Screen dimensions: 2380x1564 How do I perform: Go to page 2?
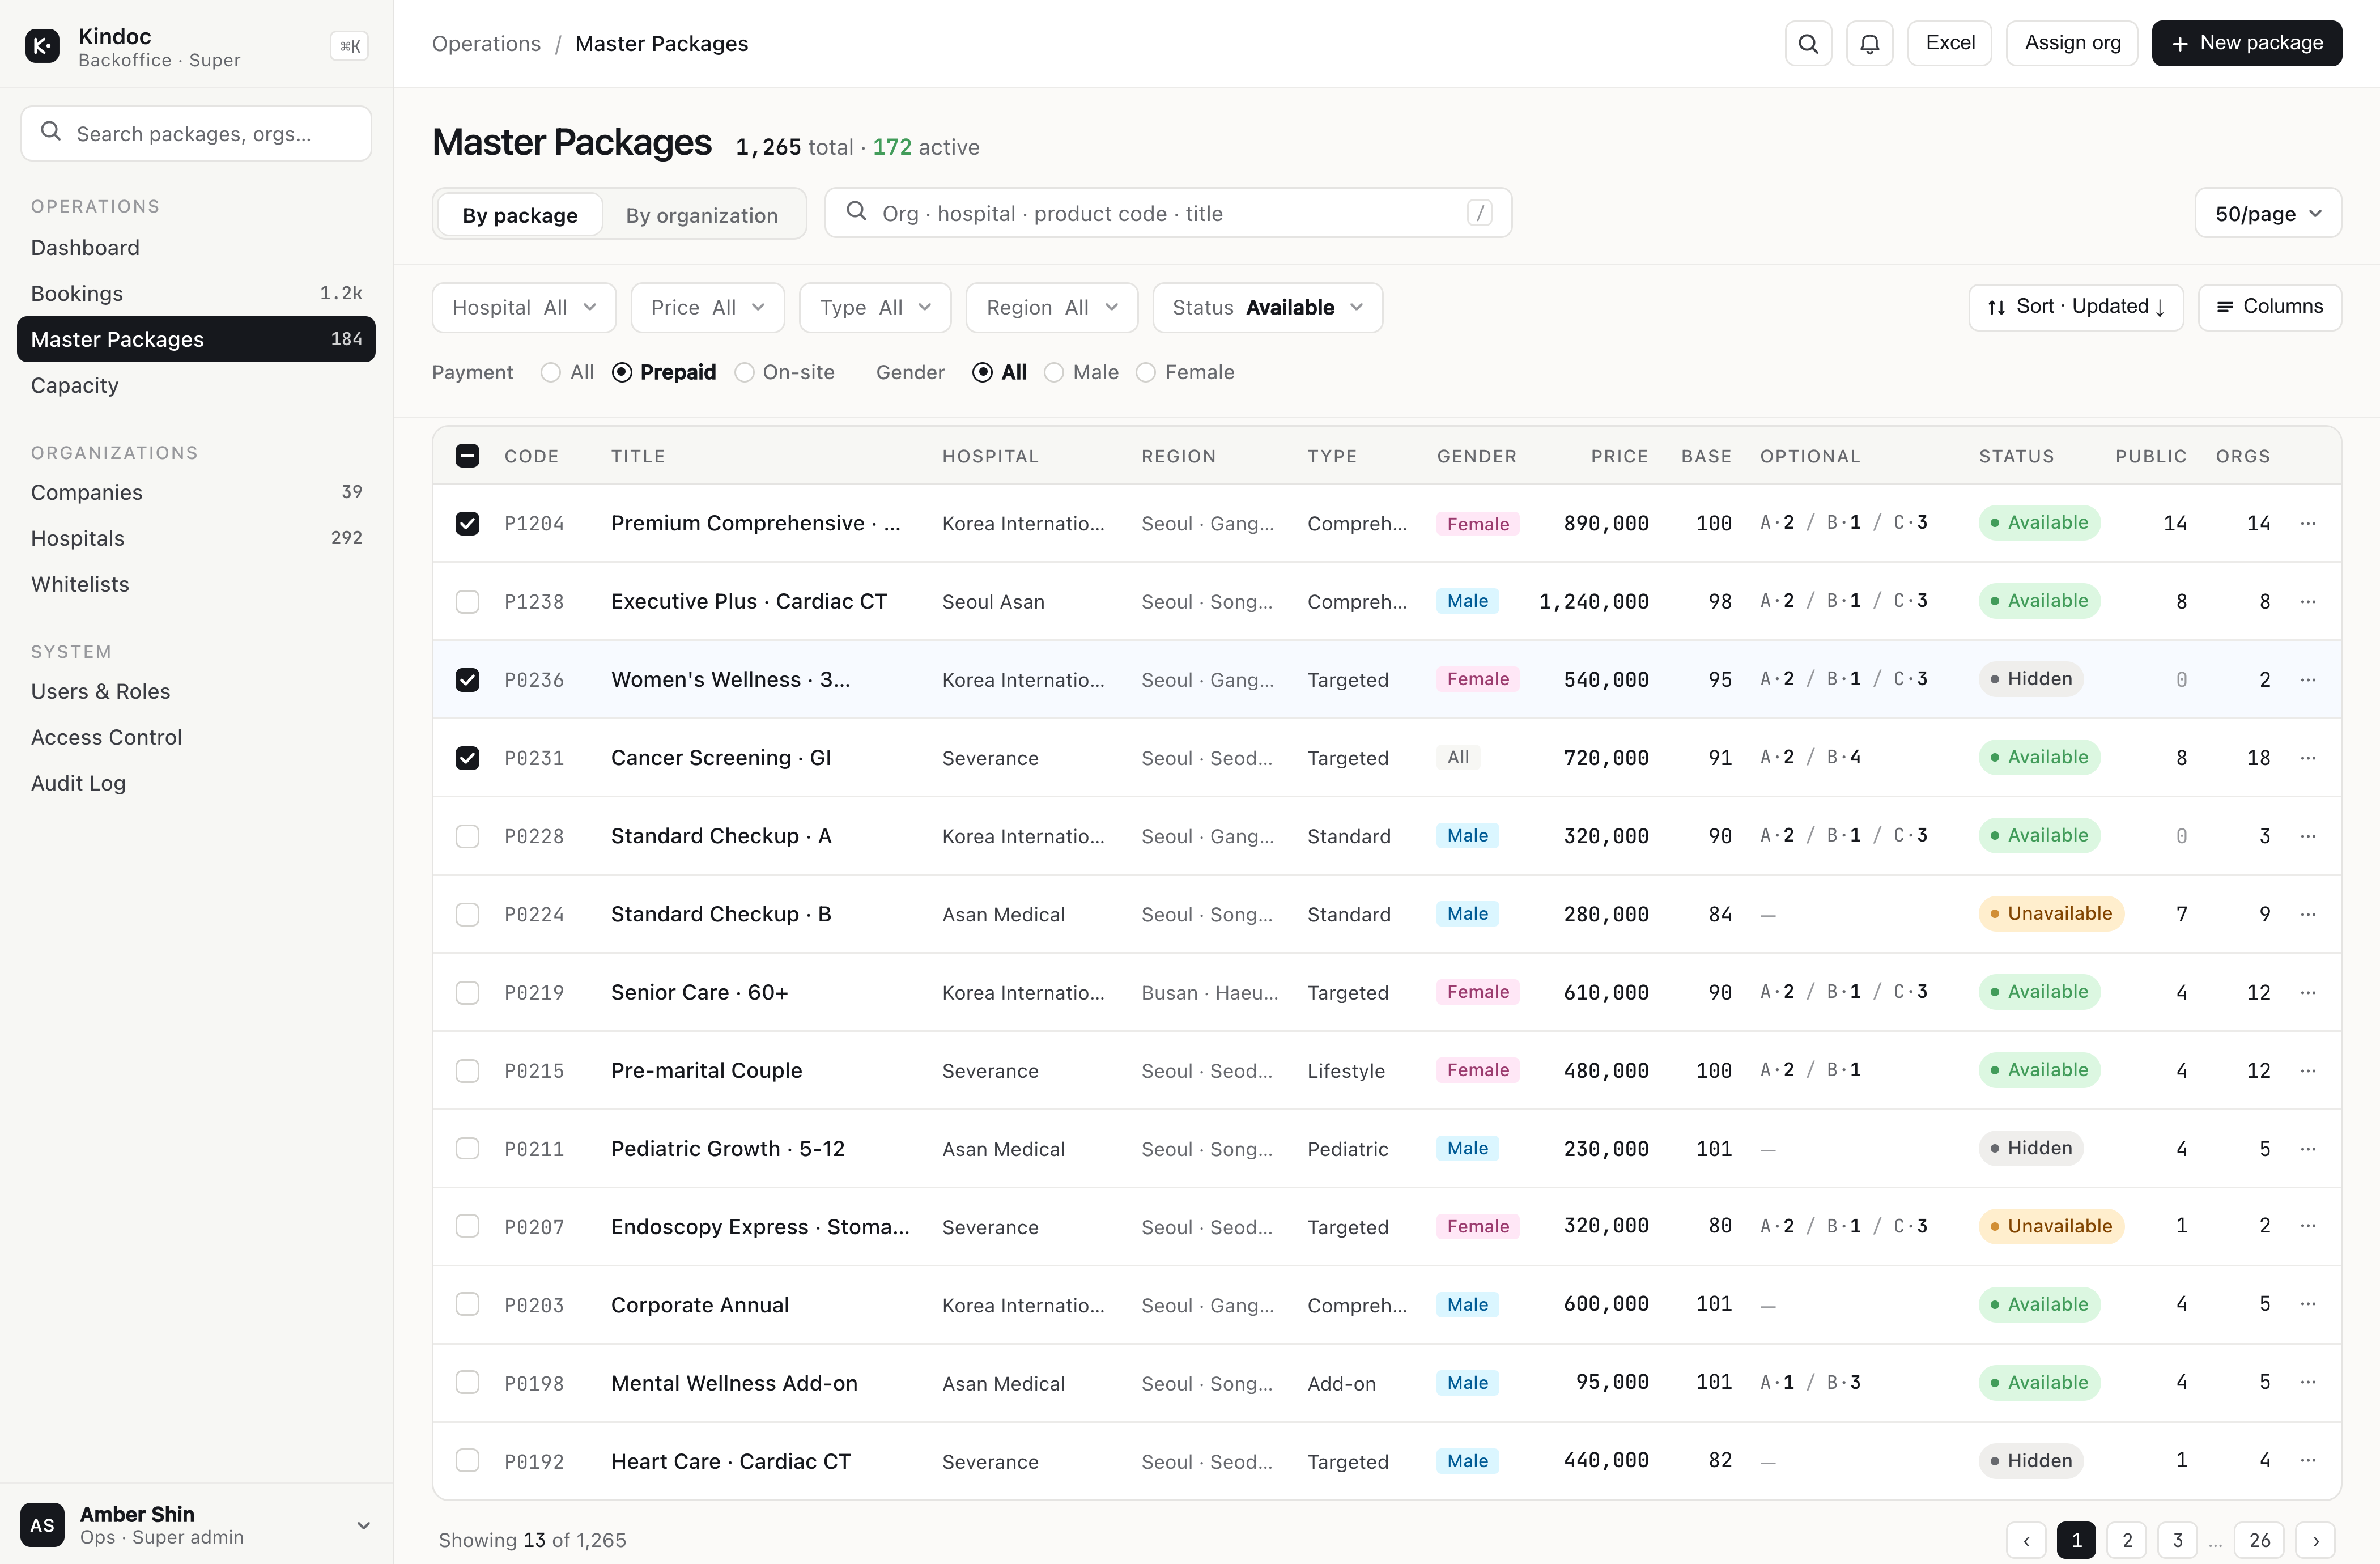point(2127,1540)
